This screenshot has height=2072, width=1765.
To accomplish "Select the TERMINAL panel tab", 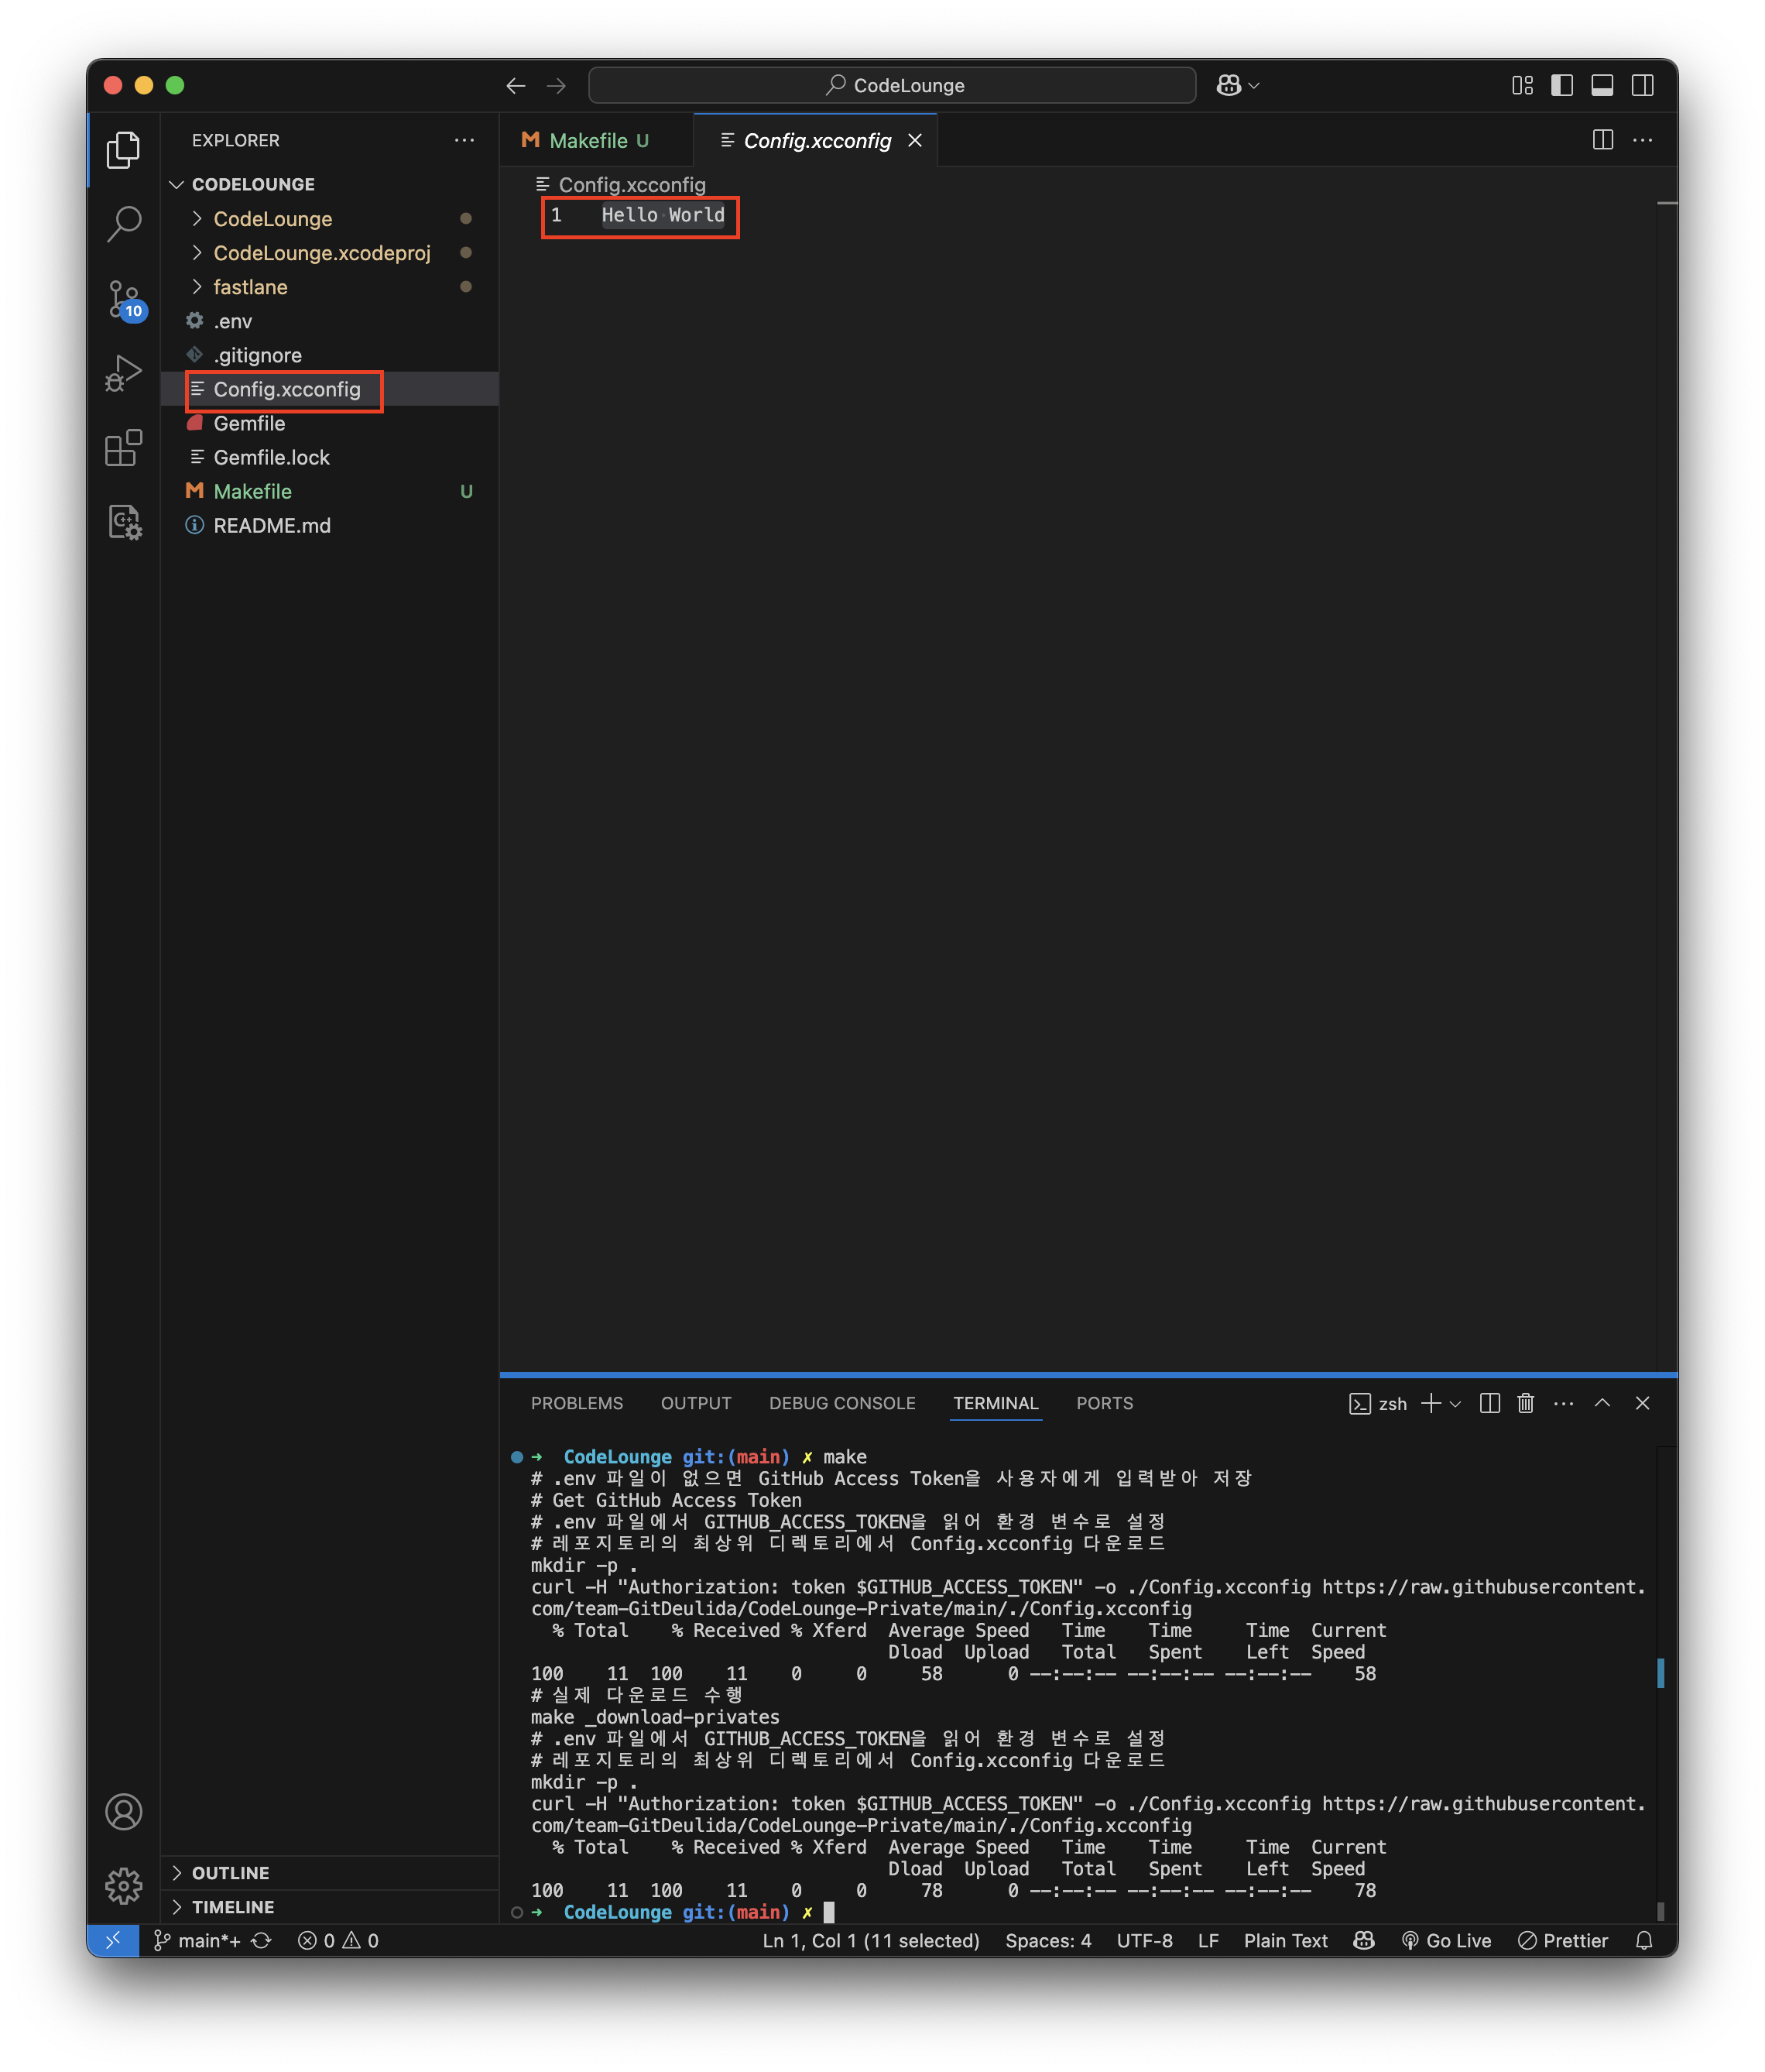I will 995,1403.
